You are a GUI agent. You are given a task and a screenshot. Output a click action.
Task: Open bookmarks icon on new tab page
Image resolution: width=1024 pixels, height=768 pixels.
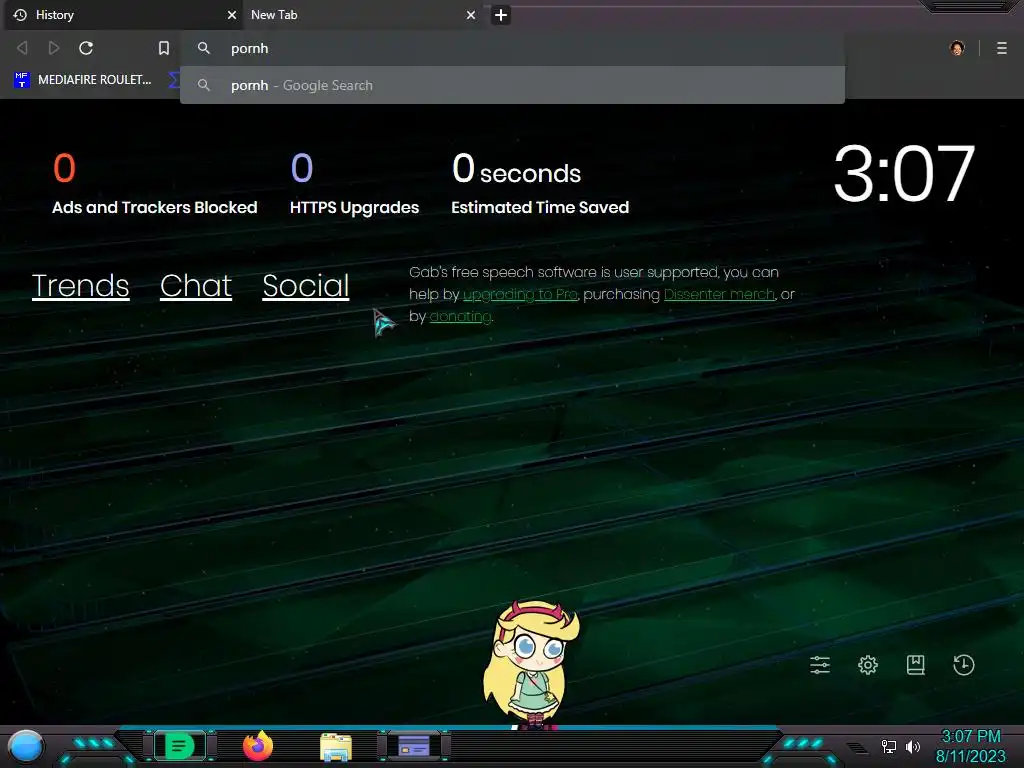click(916, 665)
